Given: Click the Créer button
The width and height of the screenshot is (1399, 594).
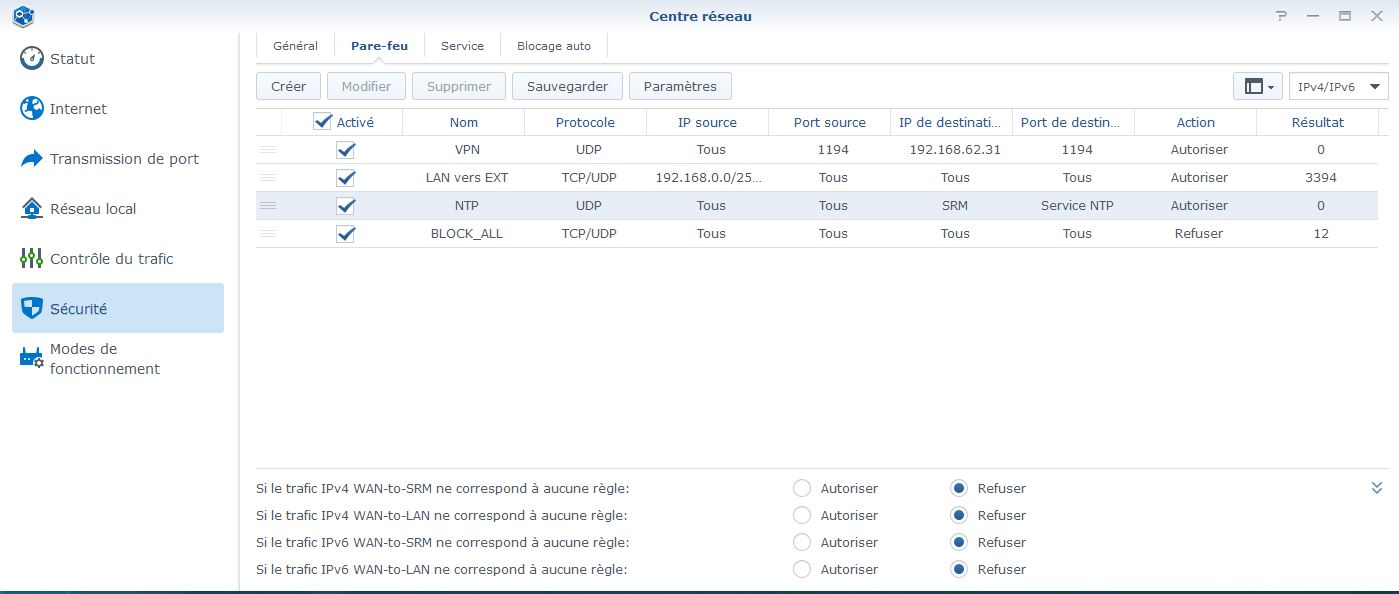Looking at the screenshot, I should [288, 86].
